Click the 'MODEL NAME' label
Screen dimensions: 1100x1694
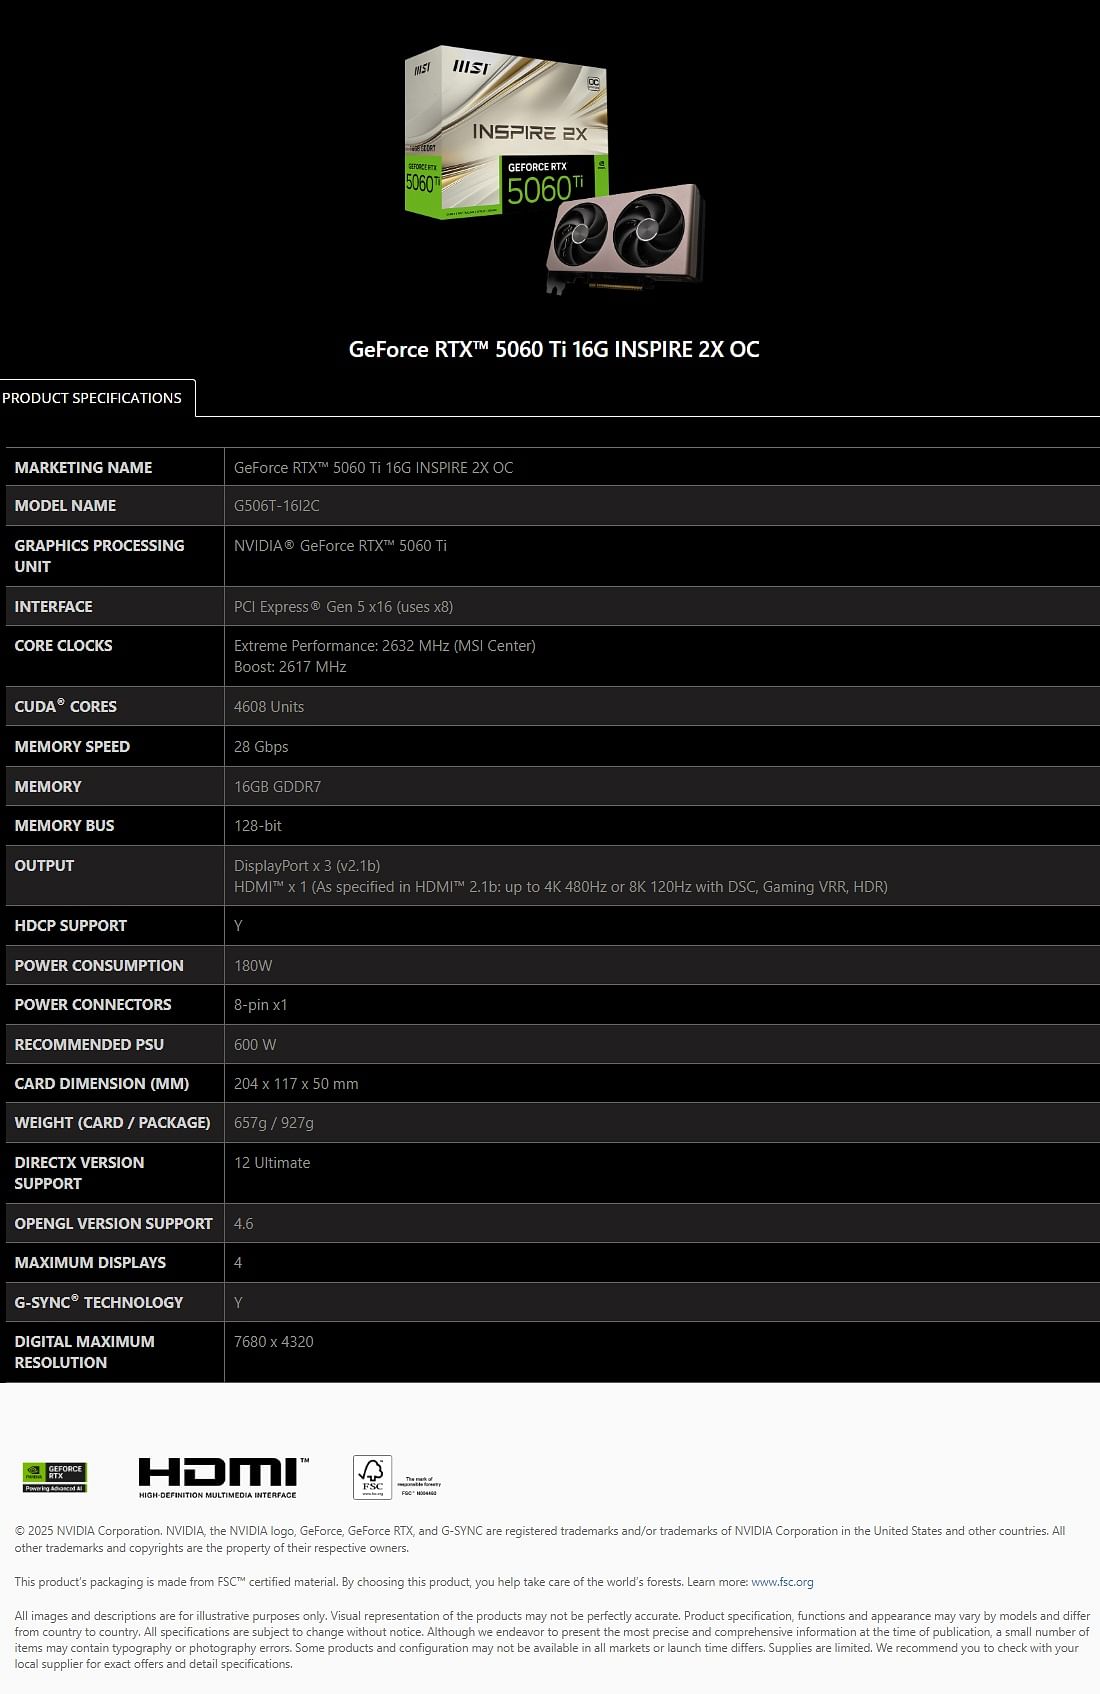(x=65, y=506)
